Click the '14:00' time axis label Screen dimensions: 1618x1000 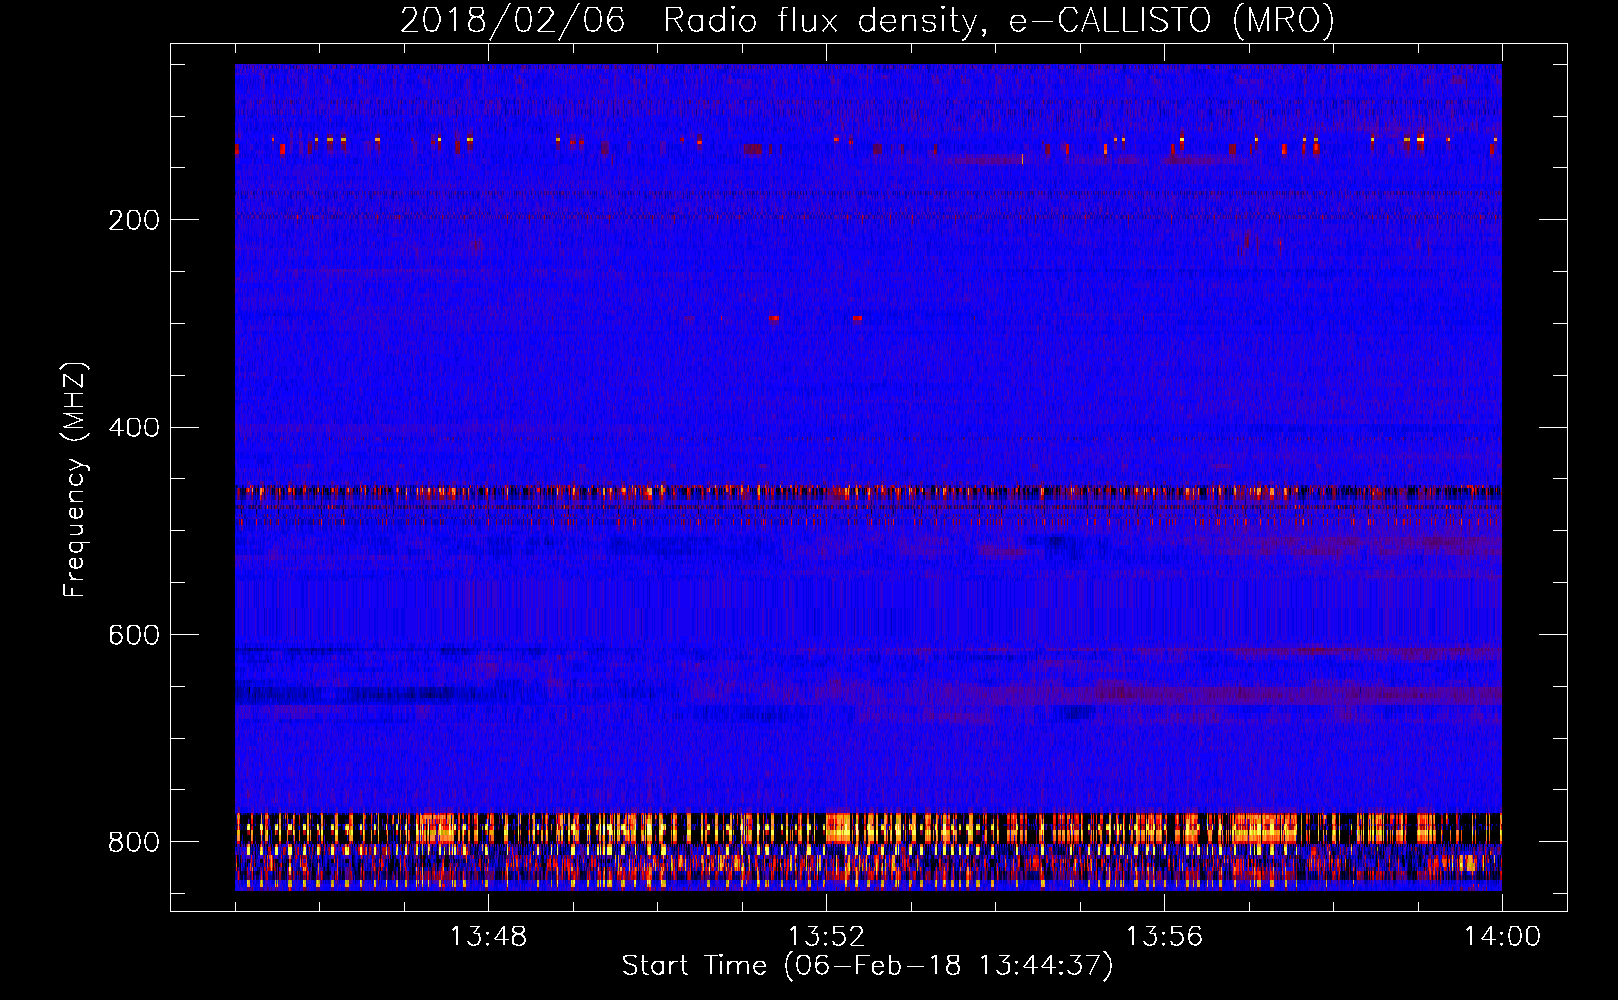coord(1502,937)
